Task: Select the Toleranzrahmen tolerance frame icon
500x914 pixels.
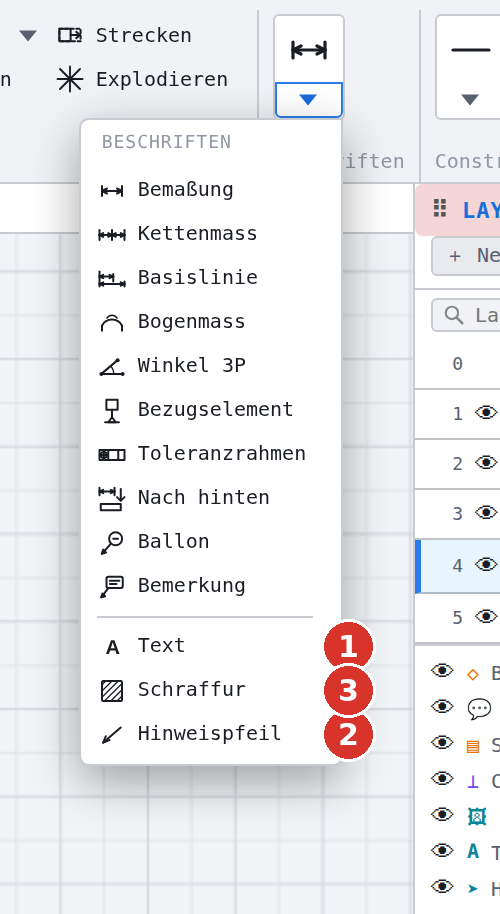Action: click(x=112, y=455)
